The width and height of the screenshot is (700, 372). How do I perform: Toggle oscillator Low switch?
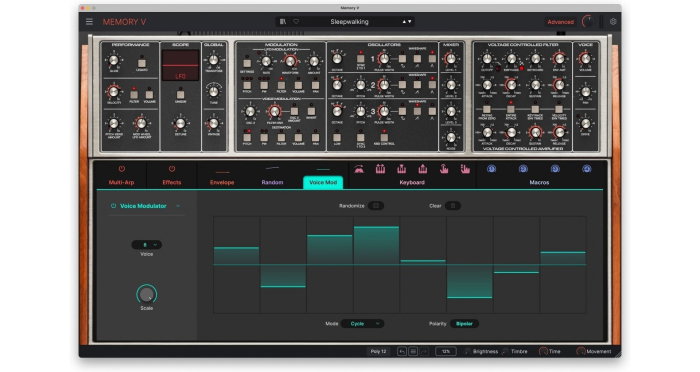(337, 137)
